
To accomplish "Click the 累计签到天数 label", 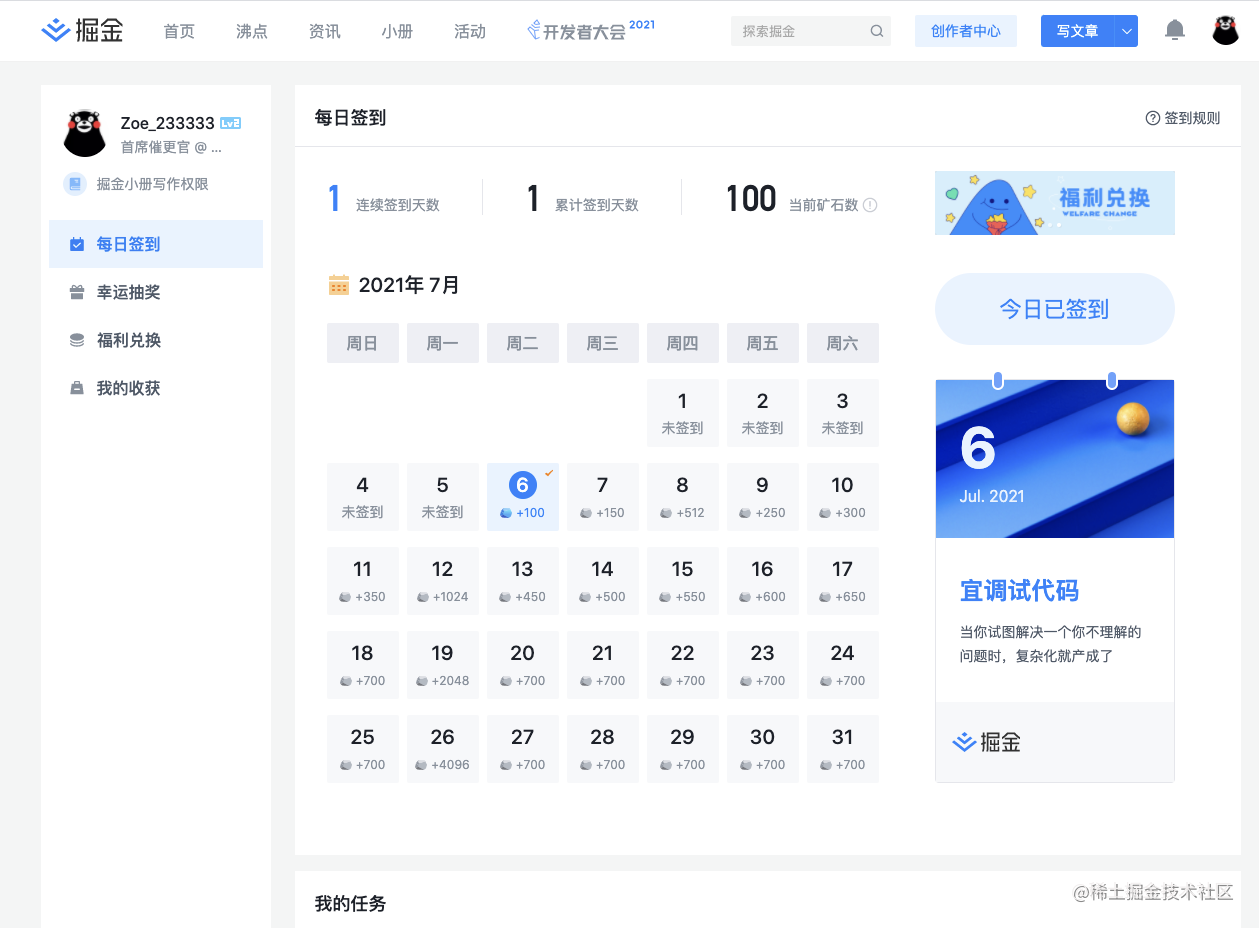I will click(x=597, y=205).
